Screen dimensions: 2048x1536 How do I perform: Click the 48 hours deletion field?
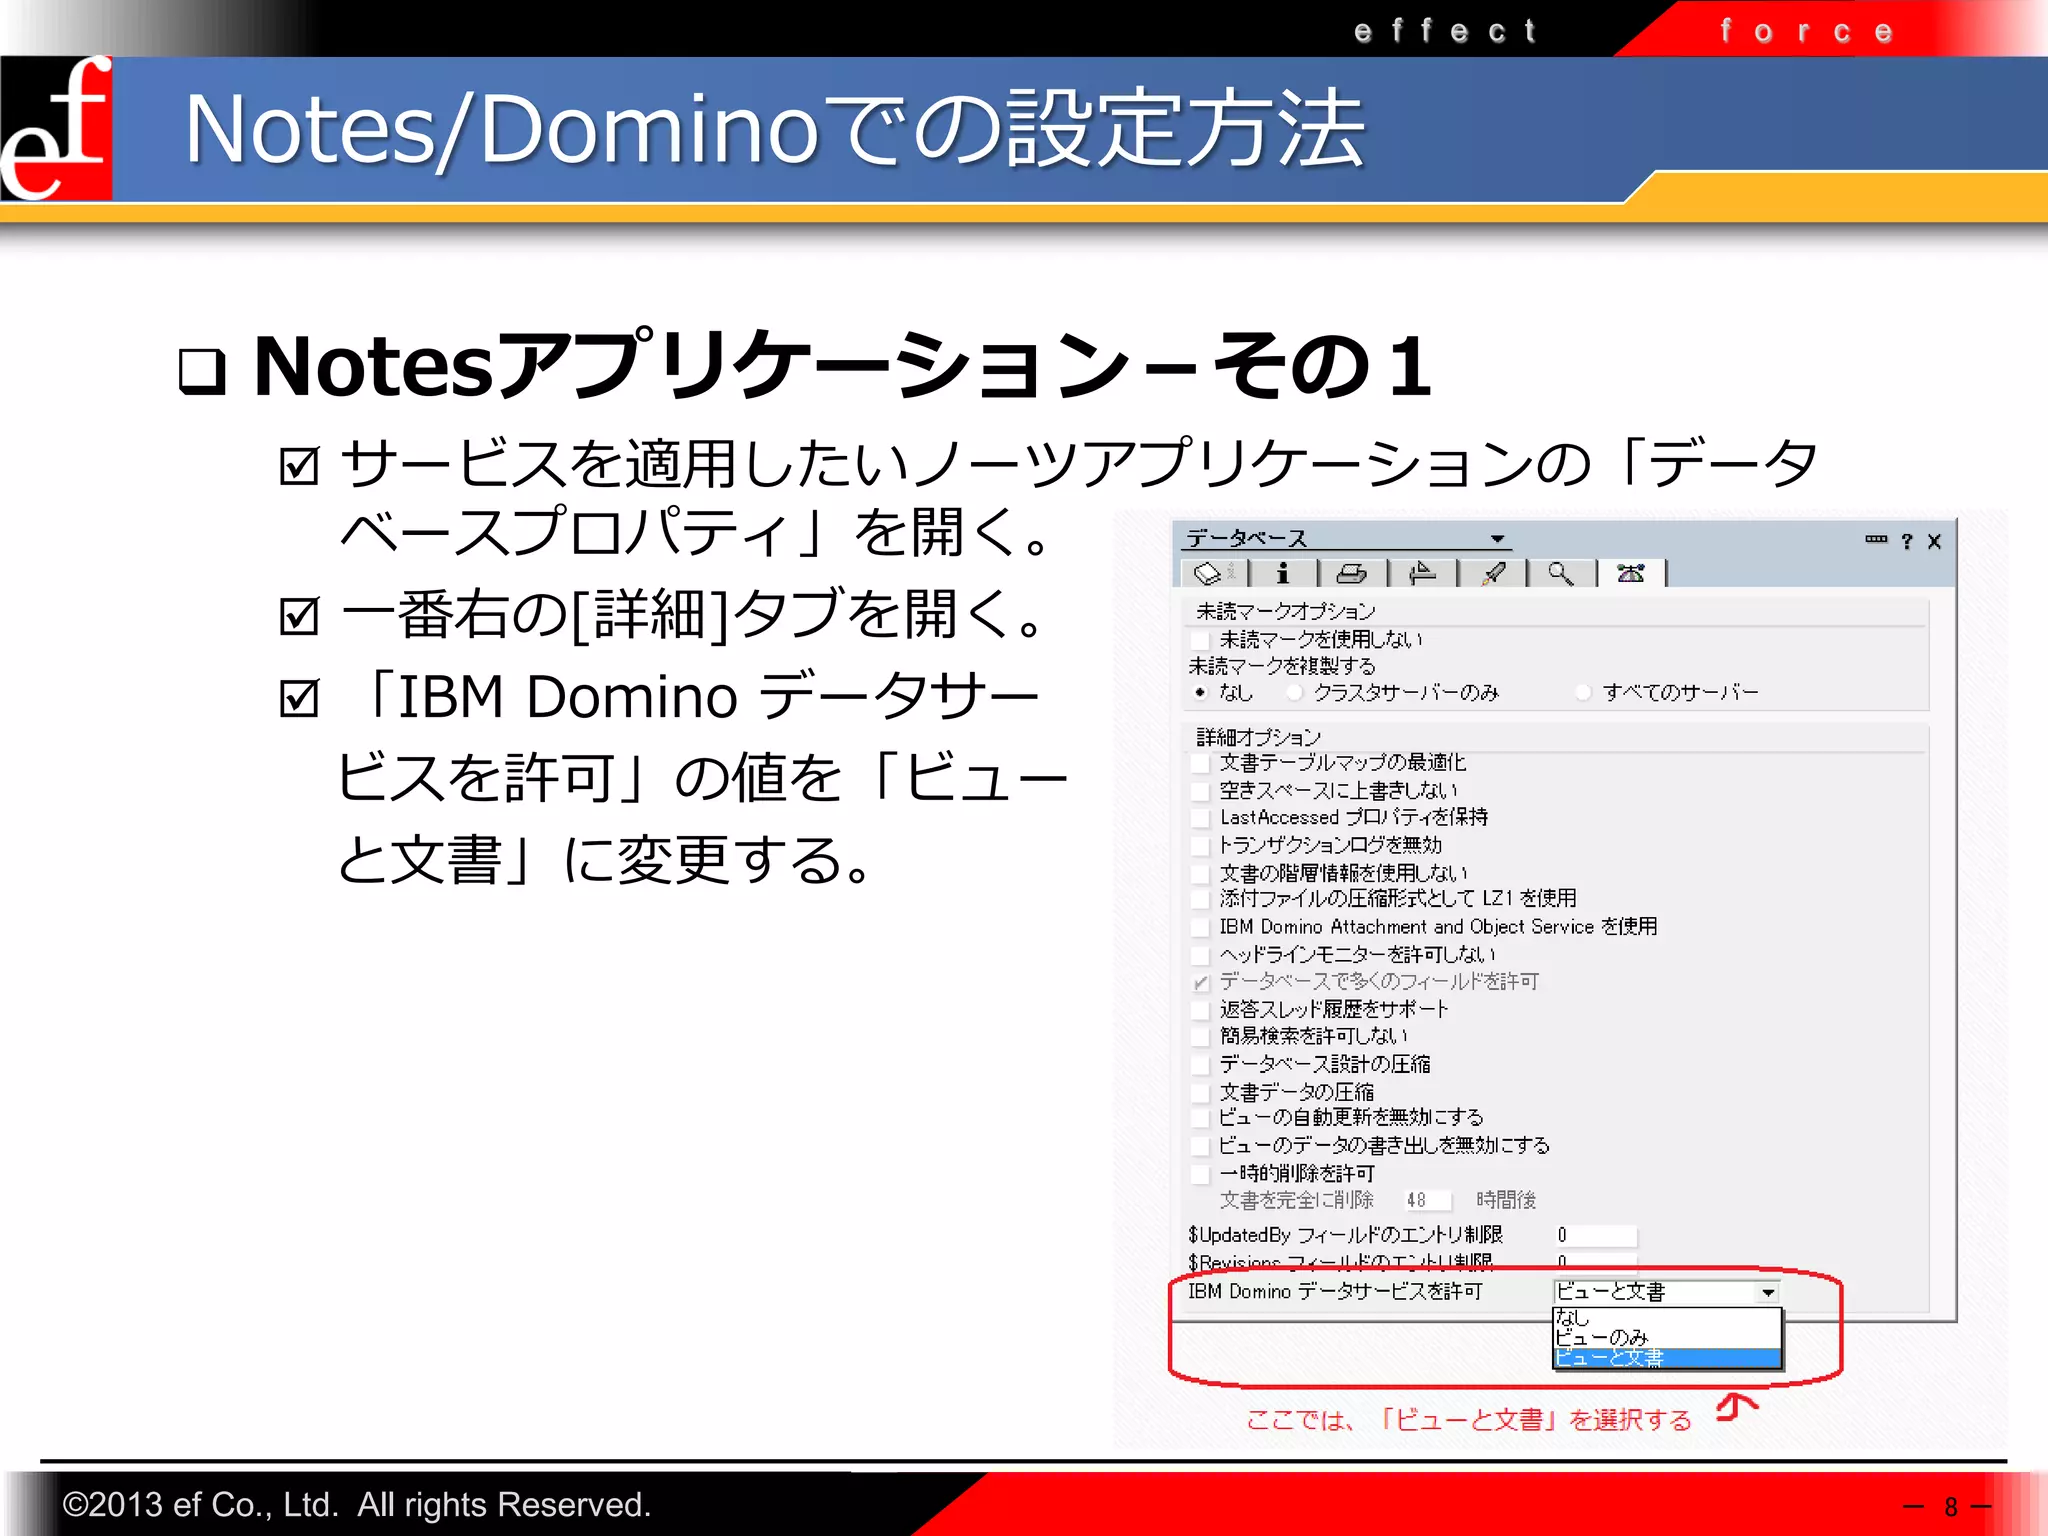[x=1427, y=1200]
